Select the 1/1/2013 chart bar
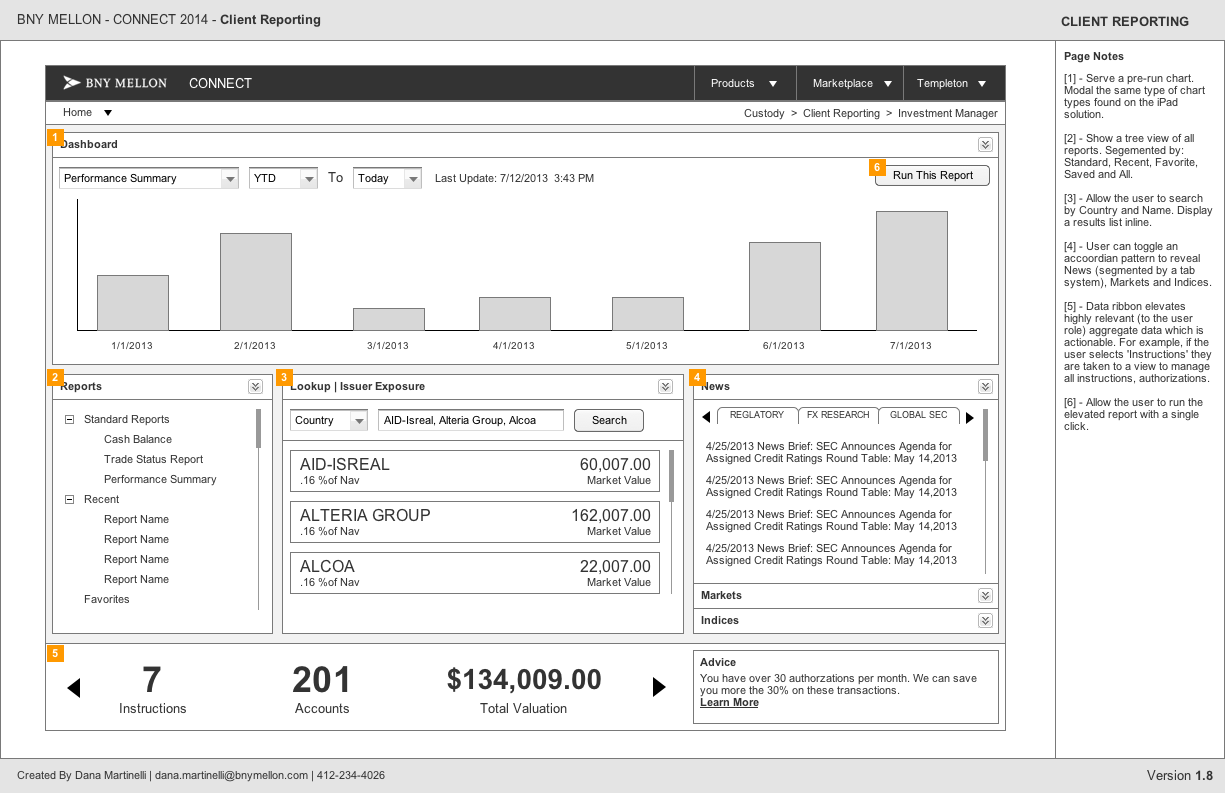This screenshot has height=793, width=1225. (133, 303)
